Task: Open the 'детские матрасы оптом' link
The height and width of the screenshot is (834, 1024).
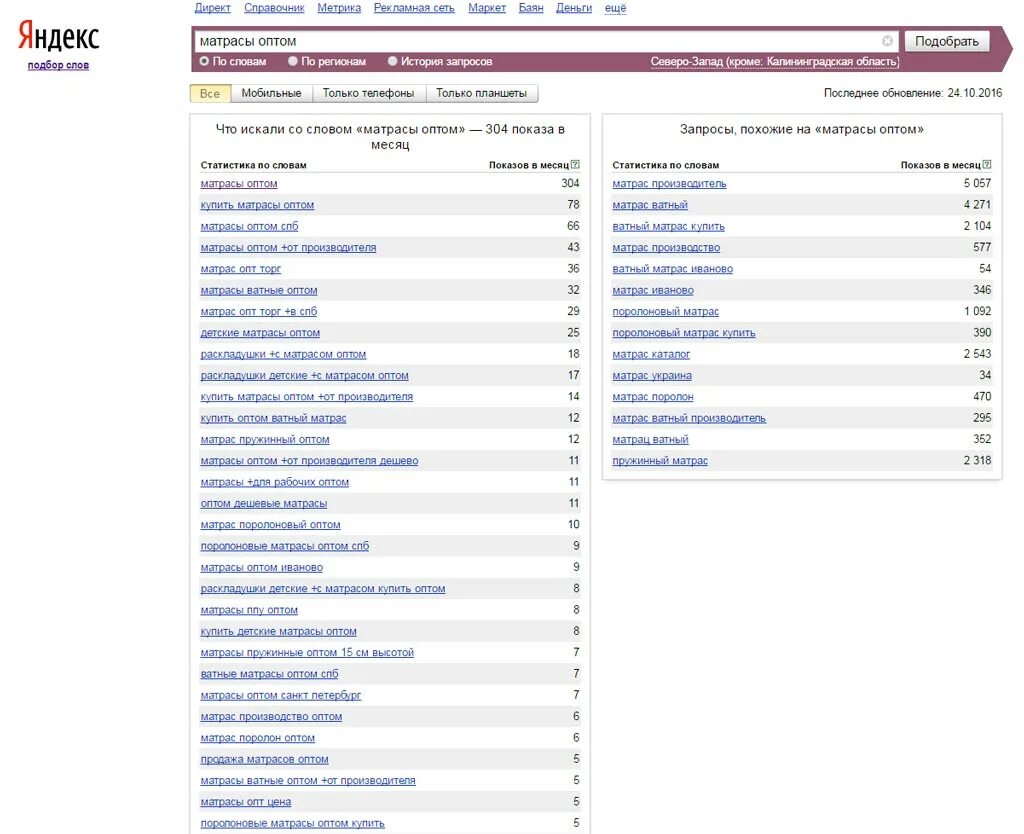Action: tap(260, 333)
